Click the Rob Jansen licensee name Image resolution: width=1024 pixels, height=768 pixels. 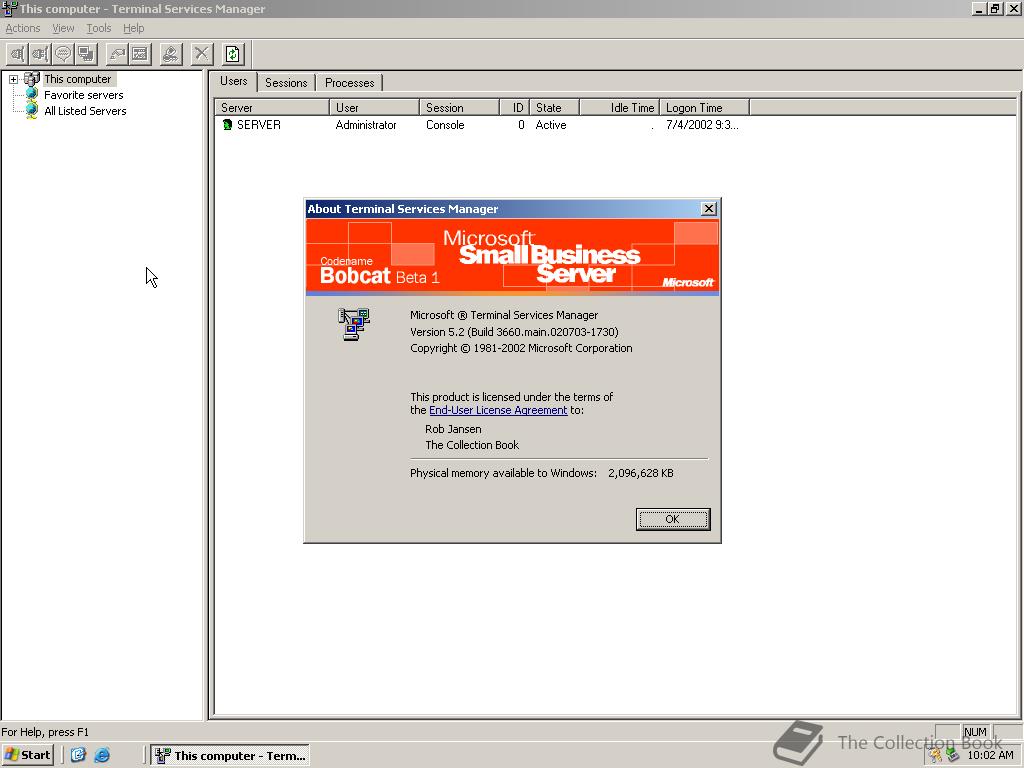coord(453,429)
